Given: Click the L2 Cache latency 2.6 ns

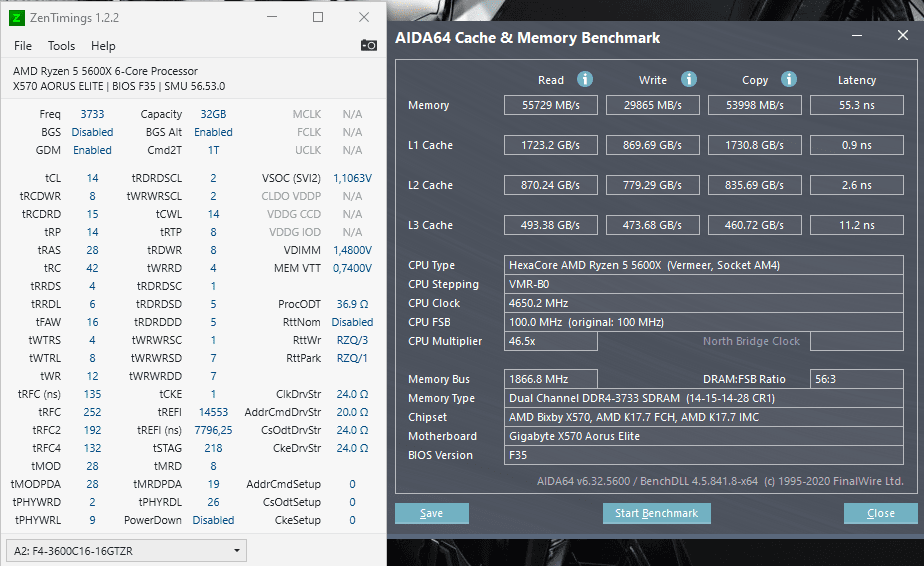Looking at the screenshot, I should click(857, 185).
